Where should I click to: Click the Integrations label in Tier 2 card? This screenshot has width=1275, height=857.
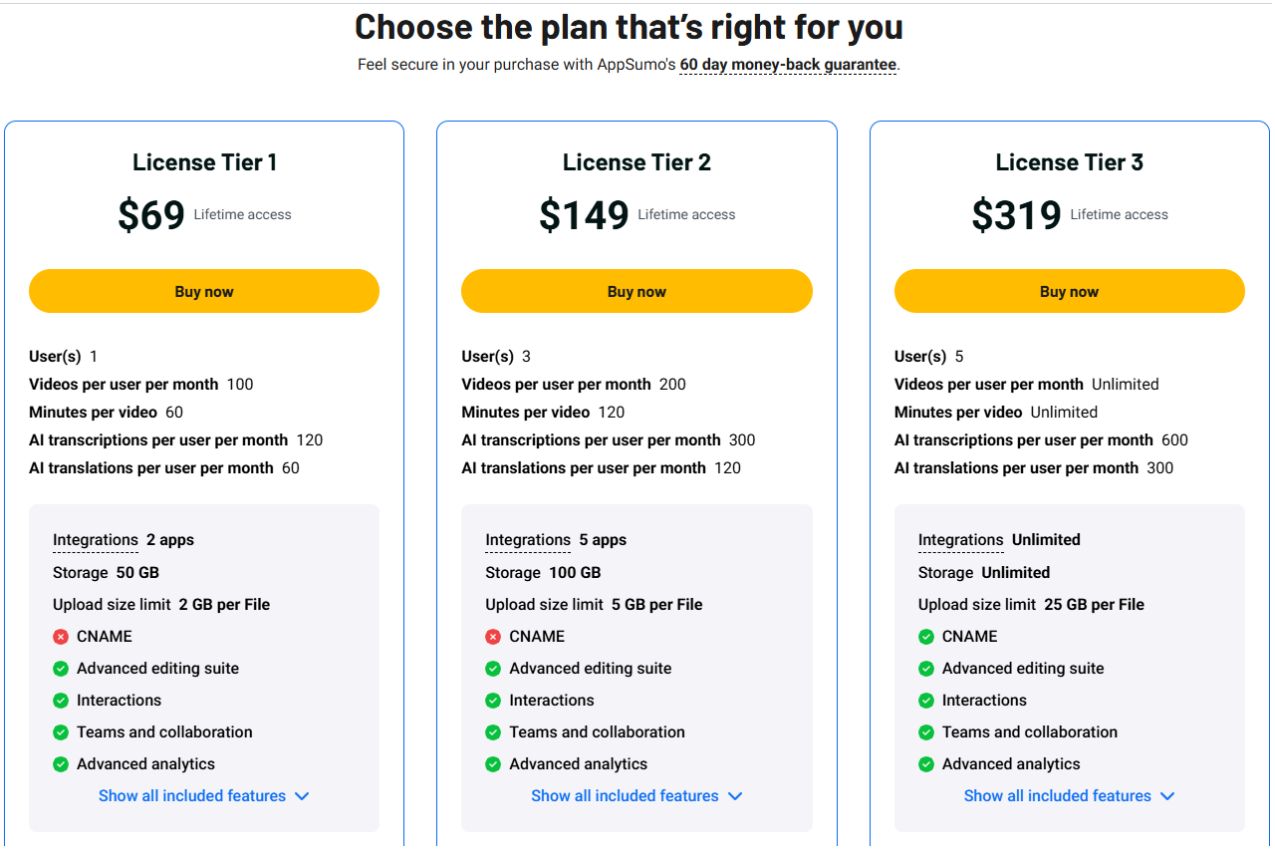(x=527, y=539)
